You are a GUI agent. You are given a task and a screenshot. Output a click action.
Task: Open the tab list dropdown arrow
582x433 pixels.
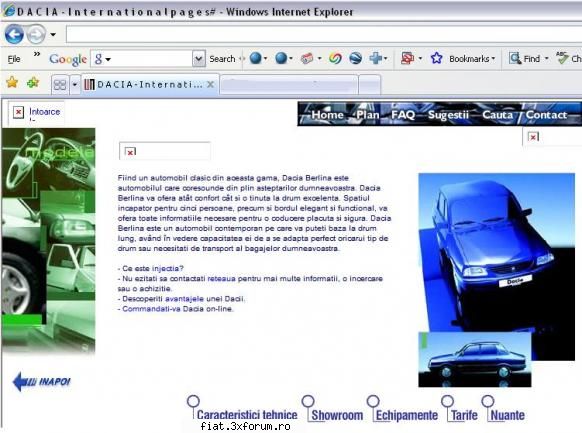pos(75,85)
